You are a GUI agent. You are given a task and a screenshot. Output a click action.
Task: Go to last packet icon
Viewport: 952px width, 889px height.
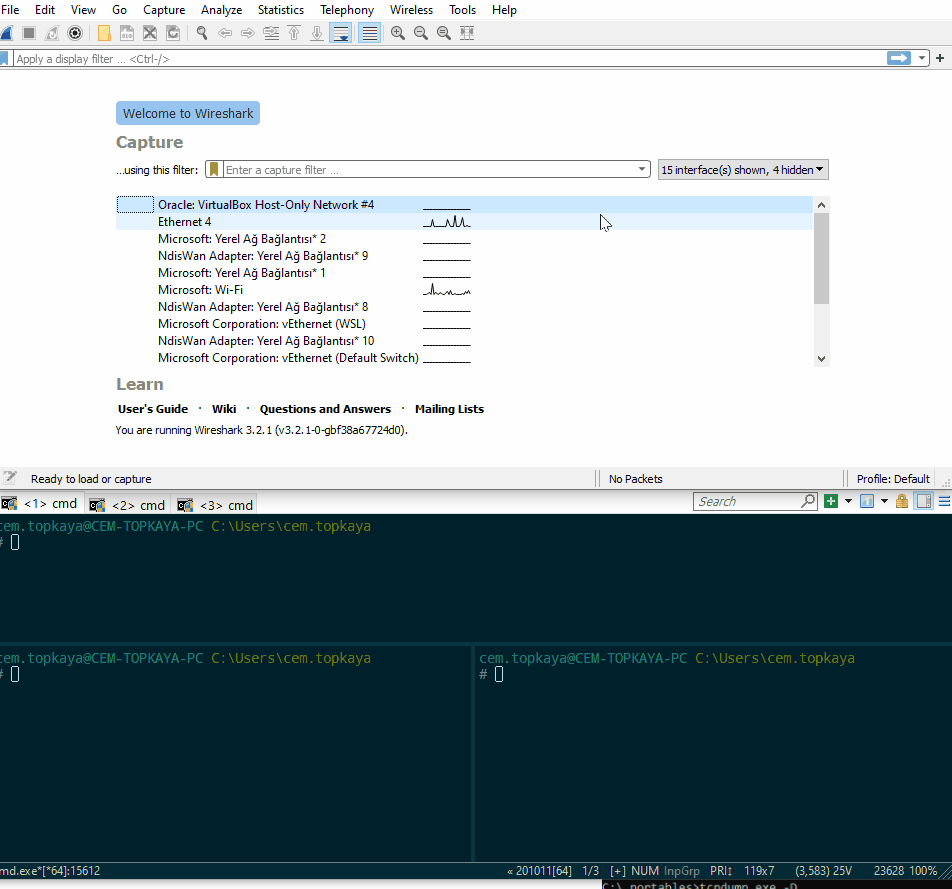[x=317, y=33]
